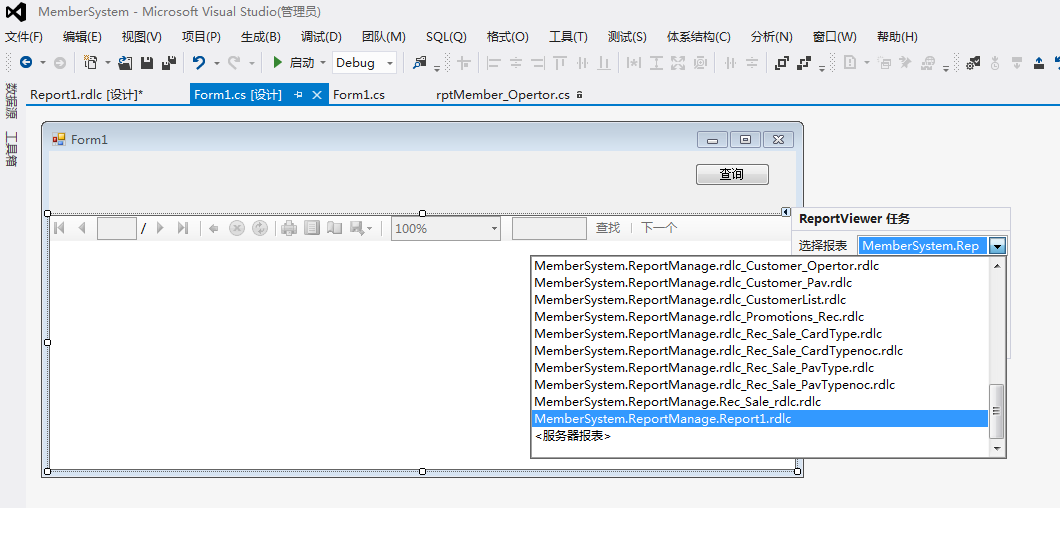The height and width of the screenshot is (540, 1060).
Task: Click the report viewer Print Layout icon
Action: pyautogui.click(x=312, y=228)
